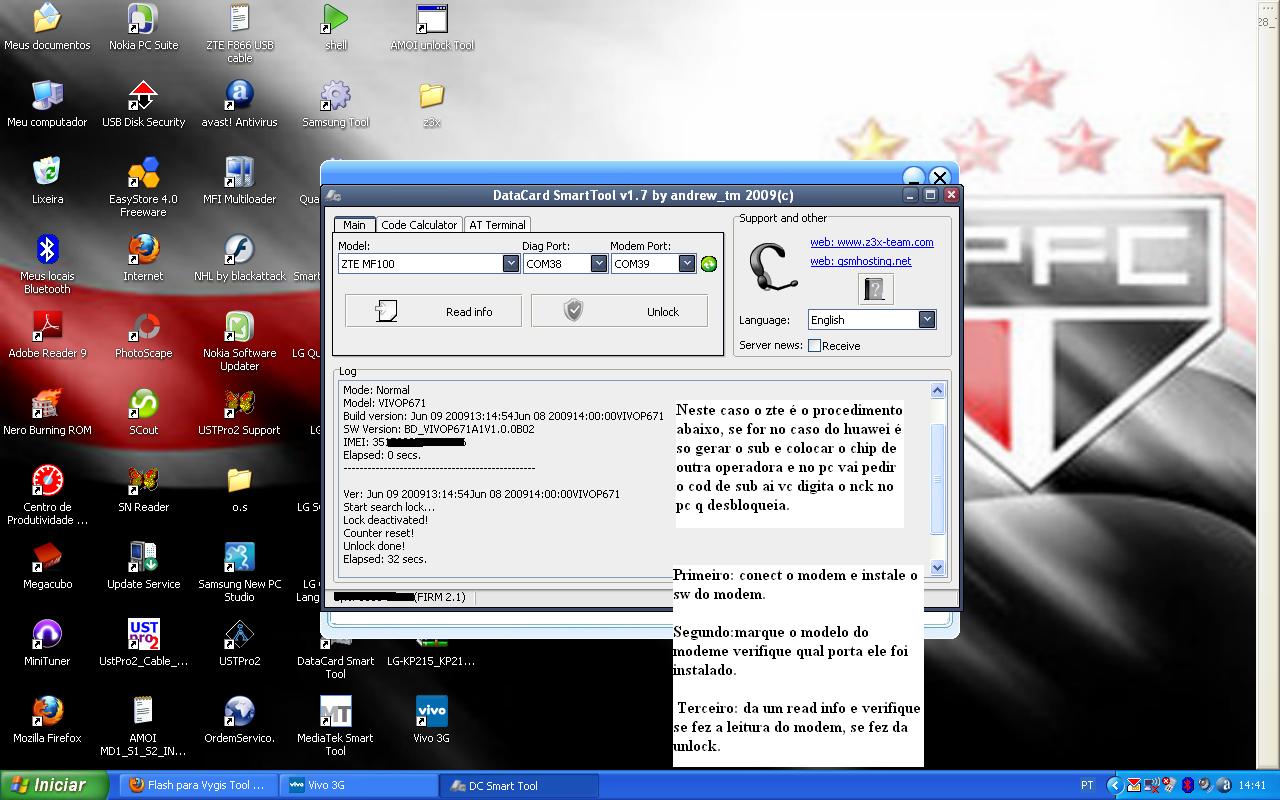Launch MediaTek Smart Tool icon
Viewport: 1280px width, 800px height.
click(x=336, y=726)
